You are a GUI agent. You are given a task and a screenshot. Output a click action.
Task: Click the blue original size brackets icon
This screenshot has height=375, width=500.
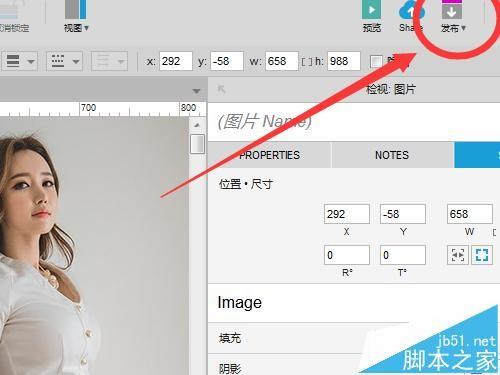pos(482,255)
